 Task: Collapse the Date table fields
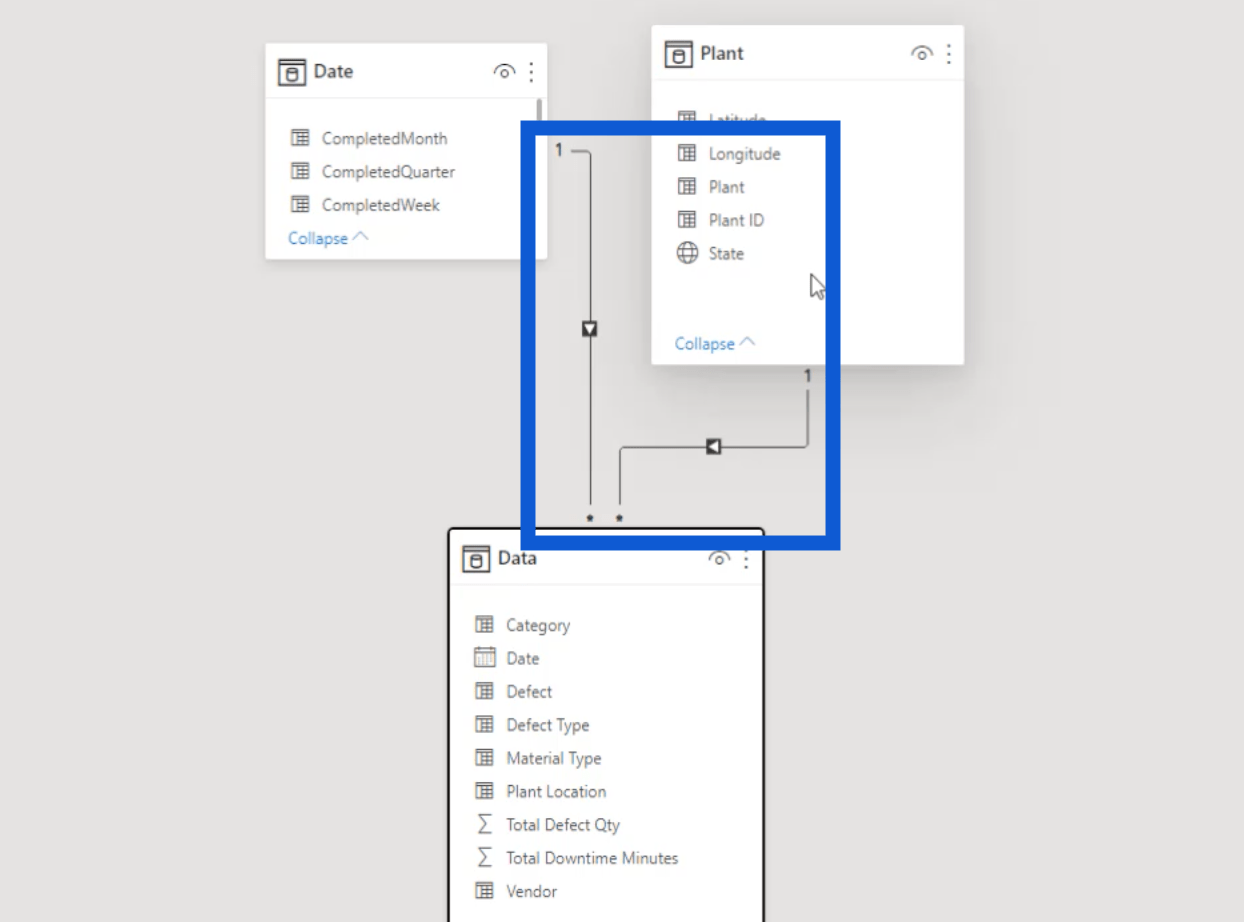[x=328, y=238]
